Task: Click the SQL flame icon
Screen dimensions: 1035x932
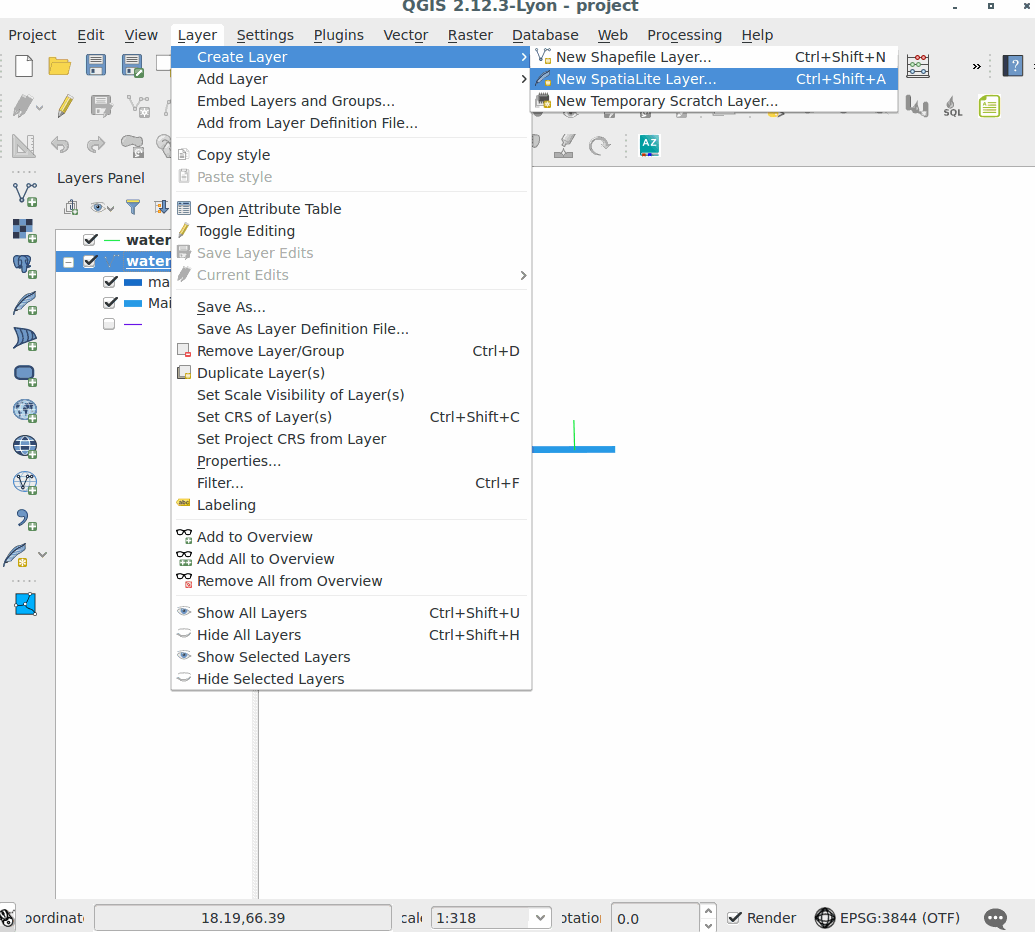Action: coord(952,106)
